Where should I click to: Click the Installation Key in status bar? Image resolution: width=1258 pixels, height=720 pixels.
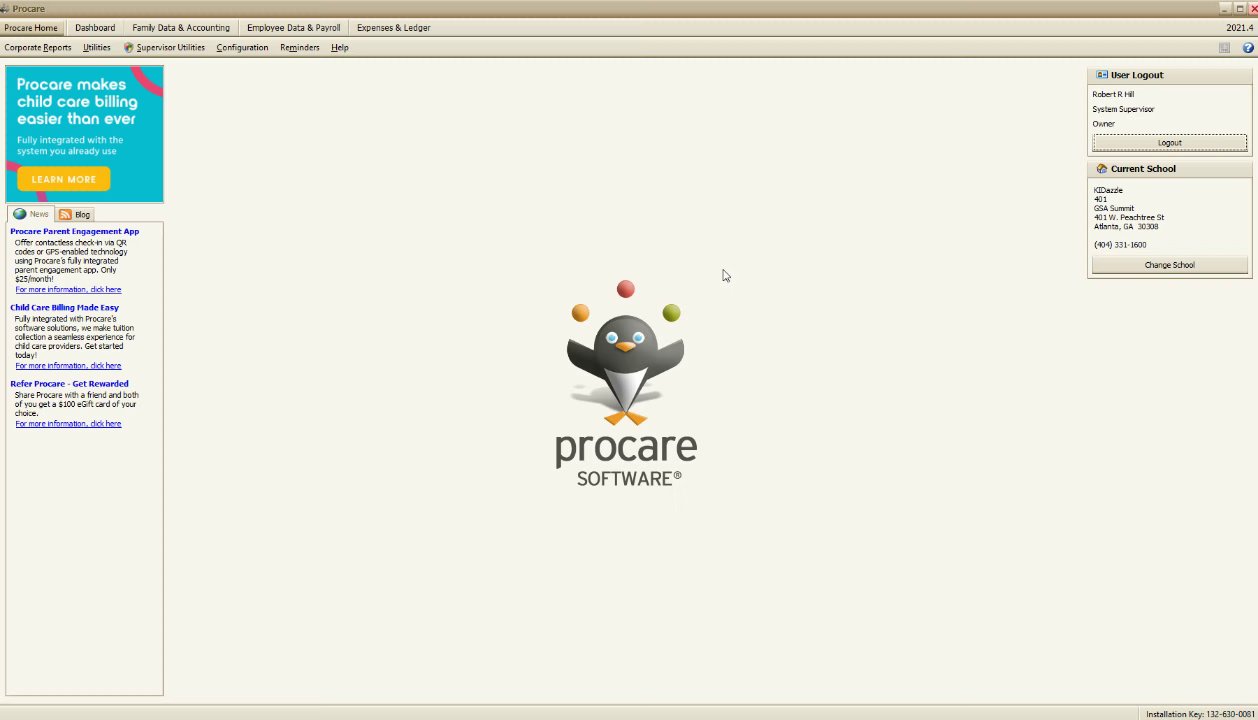click(1201, 714)
